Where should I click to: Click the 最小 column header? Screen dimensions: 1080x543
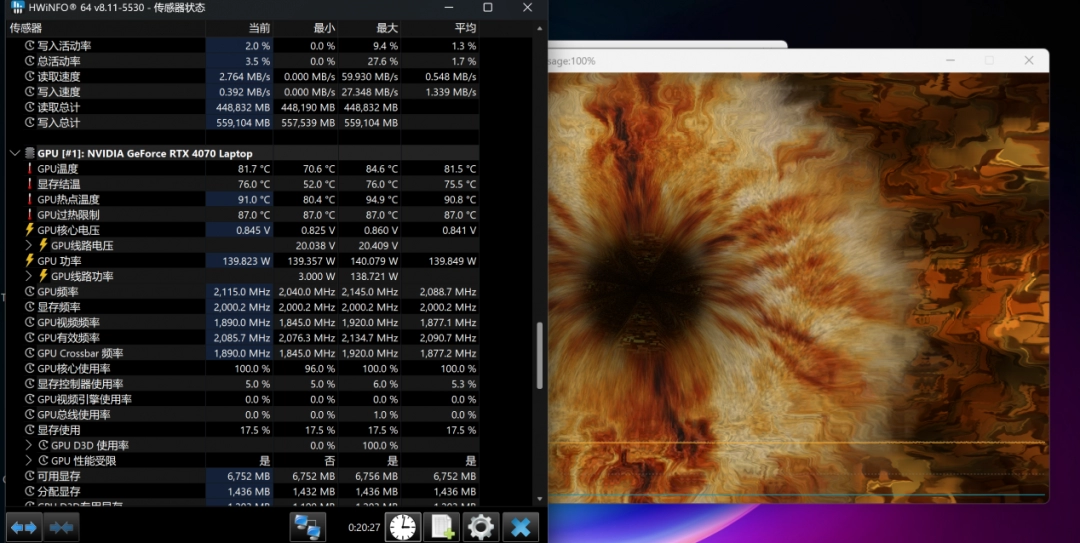tap(306, 28)
